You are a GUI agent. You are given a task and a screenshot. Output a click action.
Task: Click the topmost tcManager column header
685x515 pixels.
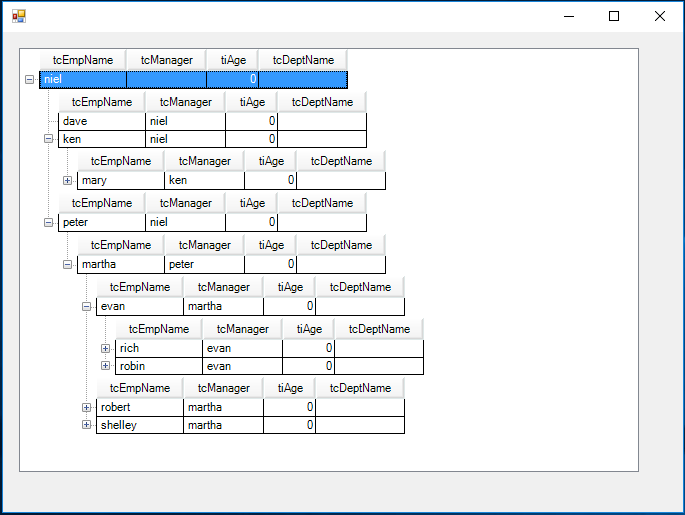(166, 60)
